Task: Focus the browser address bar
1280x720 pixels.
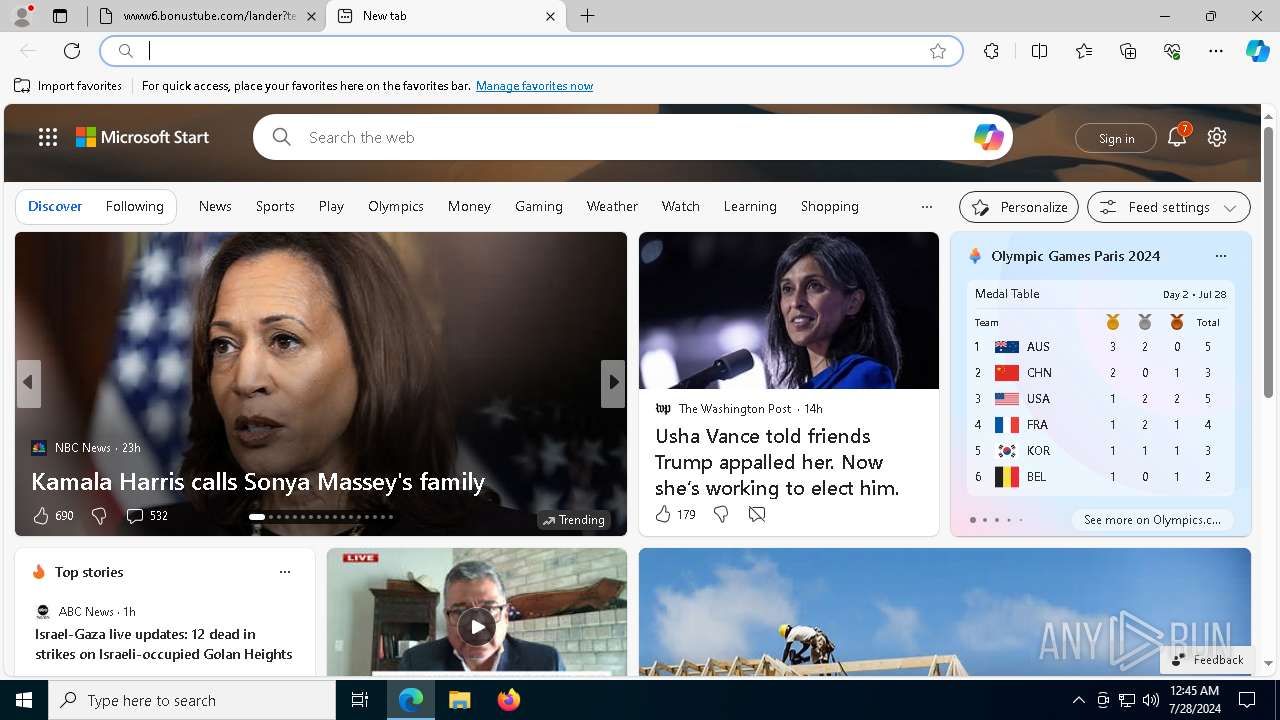Action: coord(532,51)
